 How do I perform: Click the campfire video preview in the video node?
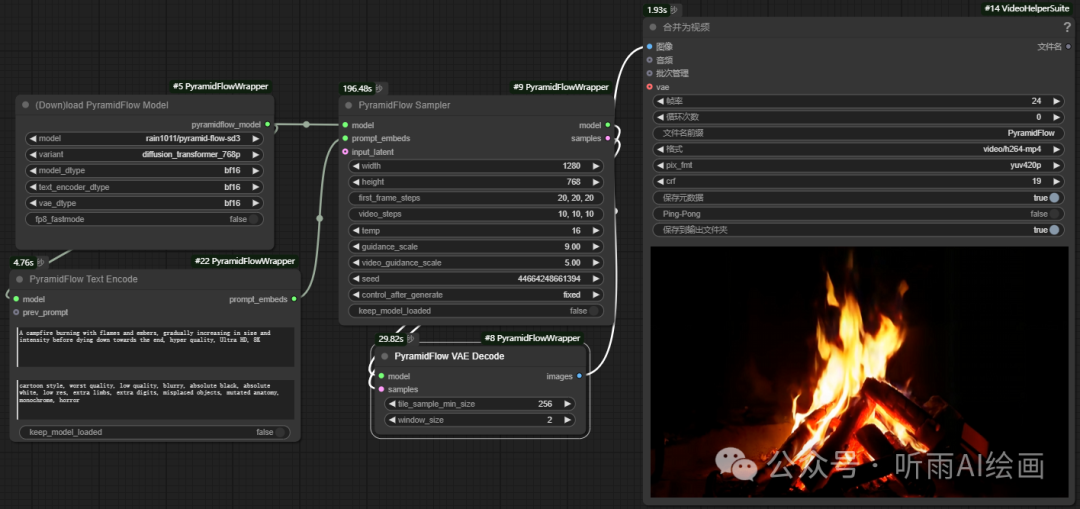[x=858, y=372]
